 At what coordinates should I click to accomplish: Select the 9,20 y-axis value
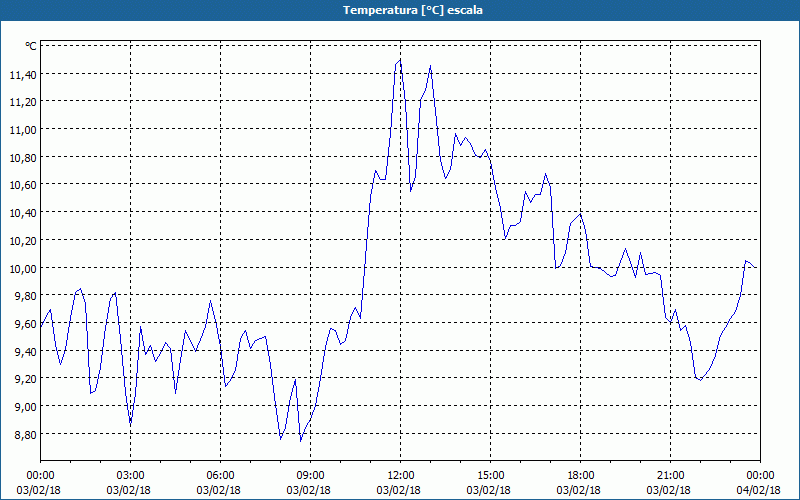[26, 379]
